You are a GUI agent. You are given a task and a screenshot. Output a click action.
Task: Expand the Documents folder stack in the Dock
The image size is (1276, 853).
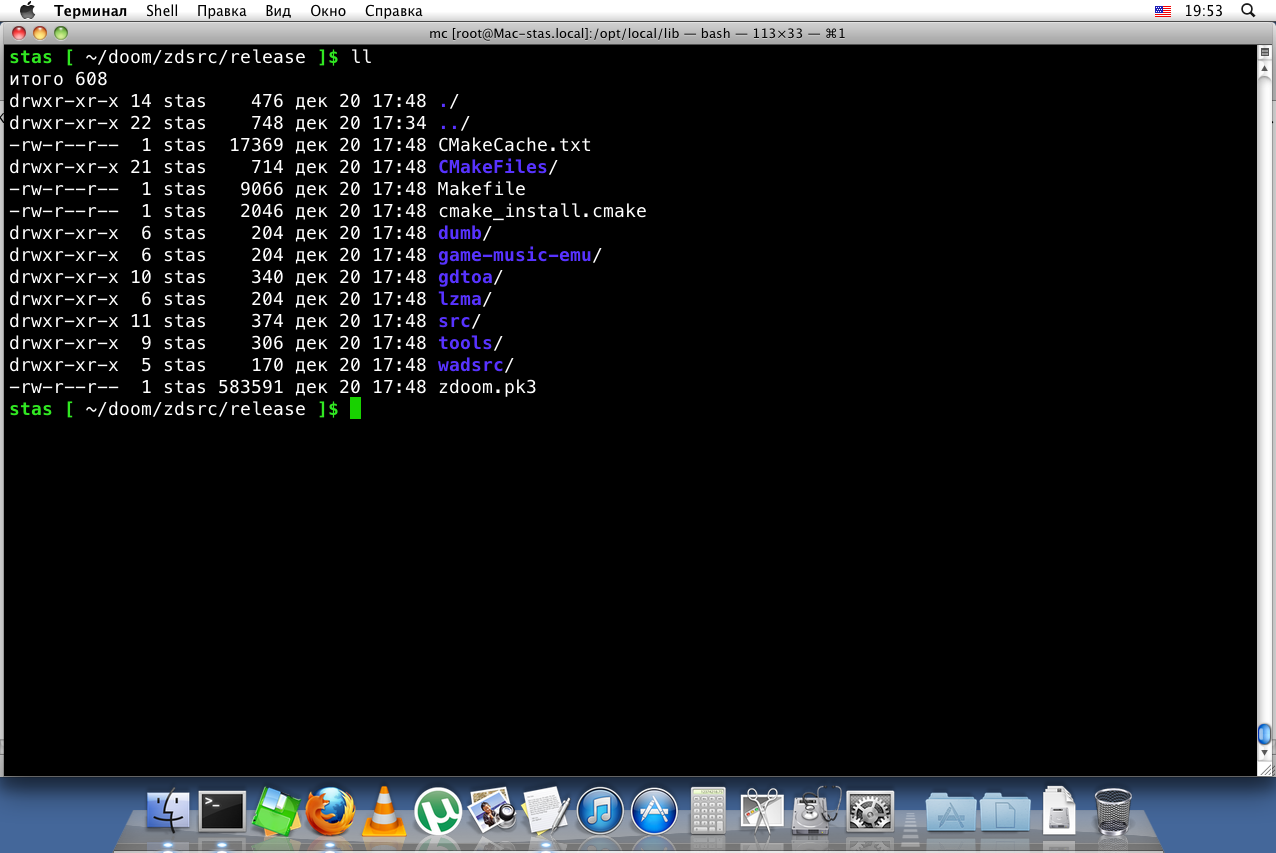pos(1004,809)
